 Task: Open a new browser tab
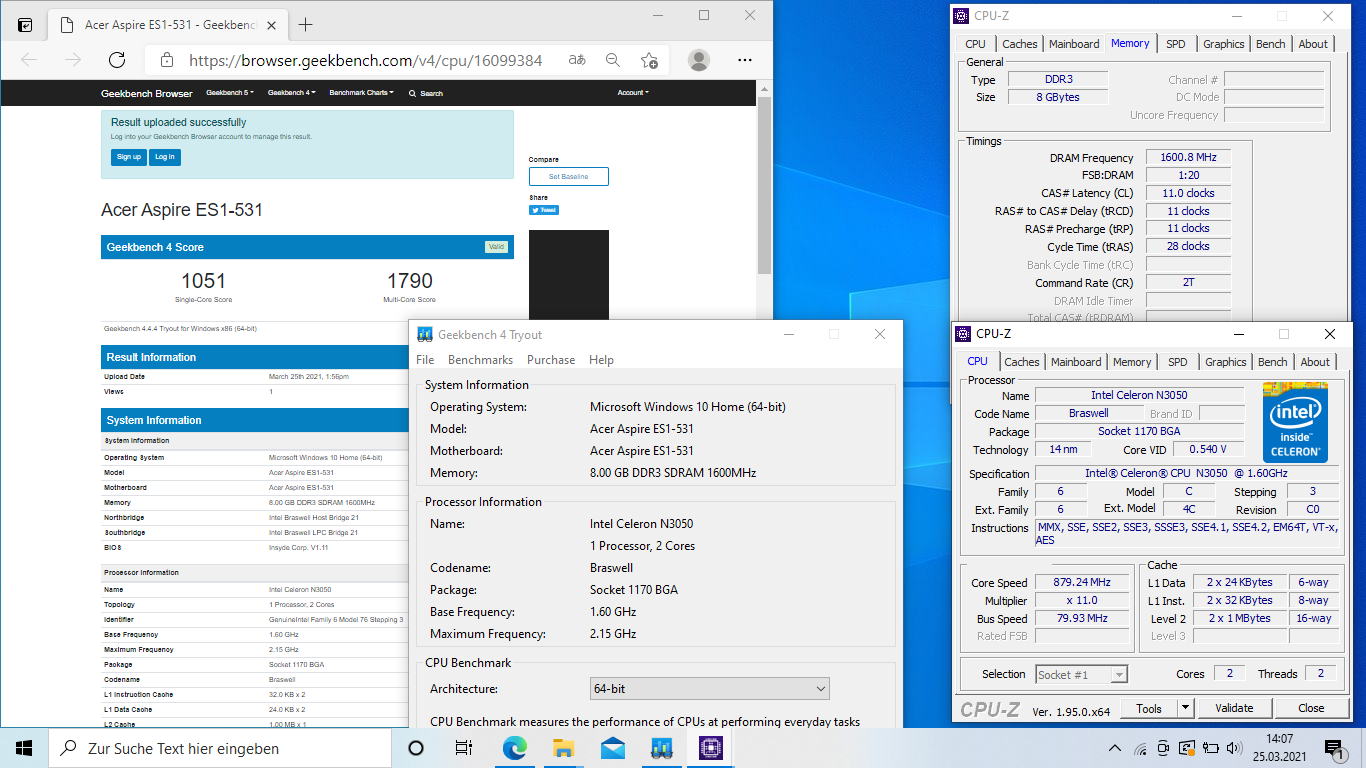(x=305, y=24)
